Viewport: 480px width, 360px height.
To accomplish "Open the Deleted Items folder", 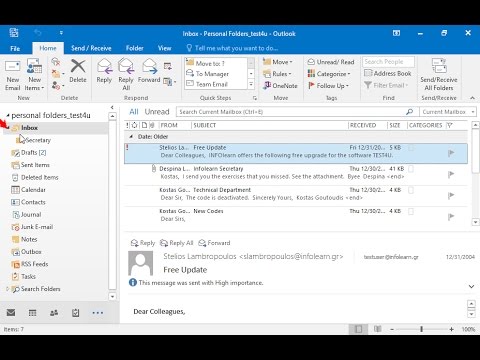I will (39, 177).
